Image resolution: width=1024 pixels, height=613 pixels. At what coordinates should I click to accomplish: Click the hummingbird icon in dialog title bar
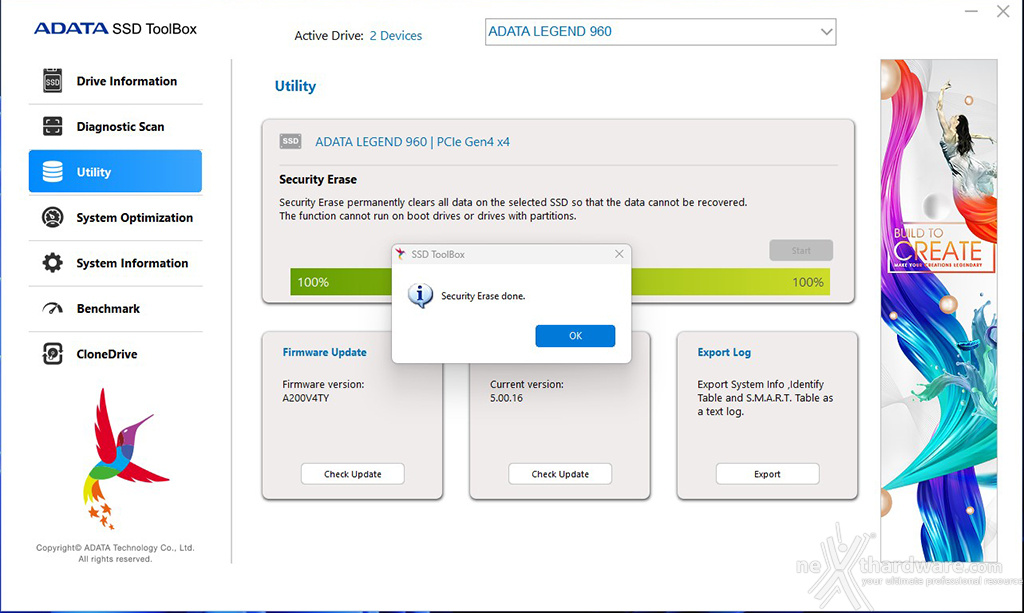click(400, 254)
